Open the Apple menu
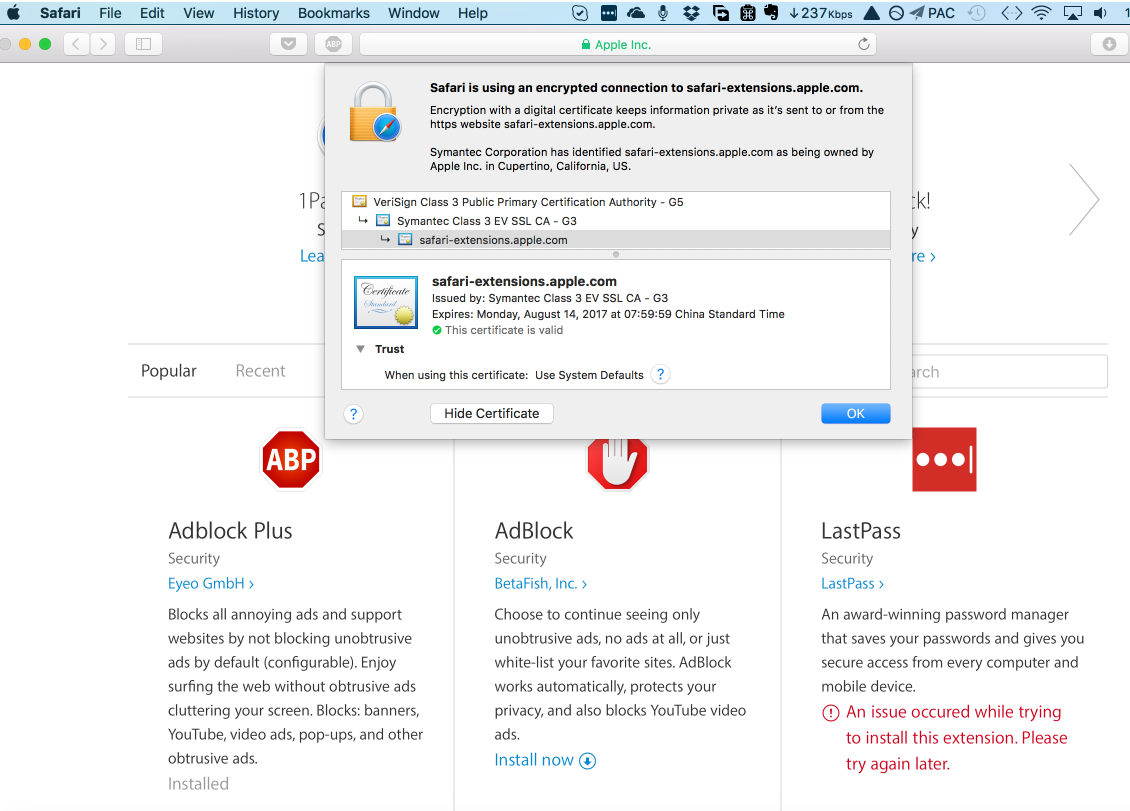The height and width of the screenshot is (811, 1130). [14, 13]
